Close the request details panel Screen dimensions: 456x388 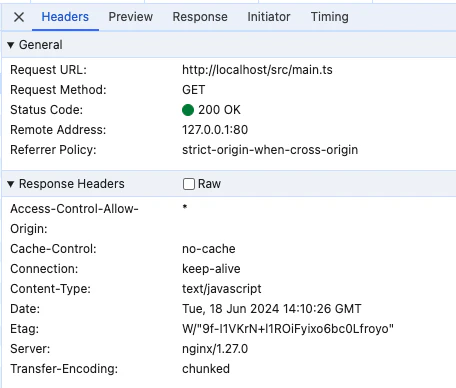click(x=19, y=17)
